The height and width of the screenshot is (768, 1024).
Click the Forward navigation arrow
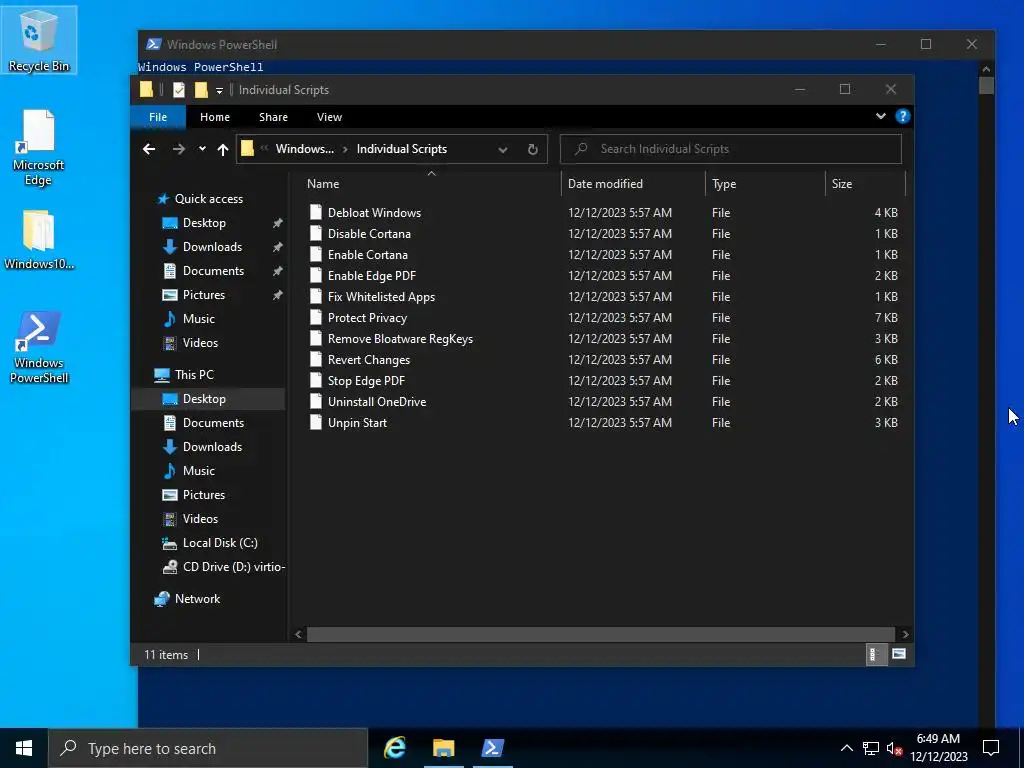coord(178,149)
